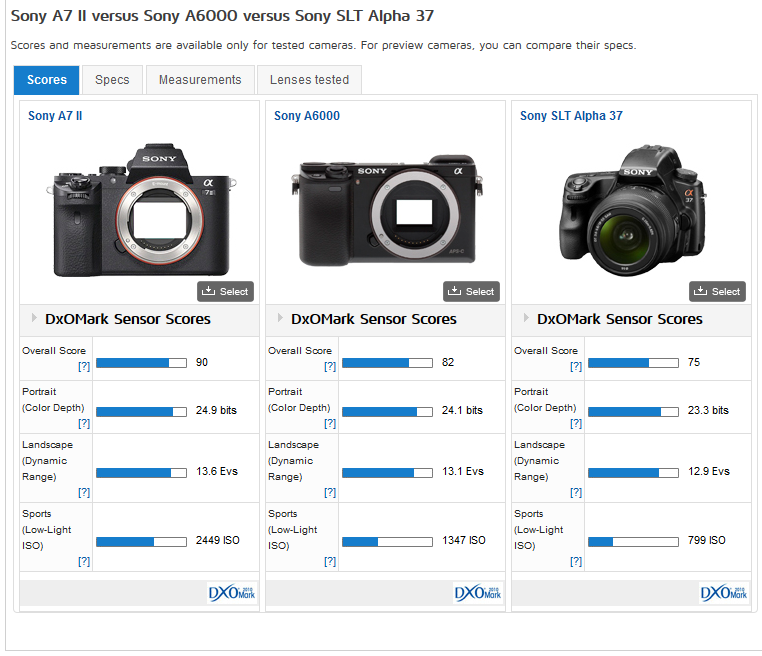Click the Sony A7 II Overall Score bar
Image resolution: width=762 pixels, height=656 pixels.
coord(141,362)
